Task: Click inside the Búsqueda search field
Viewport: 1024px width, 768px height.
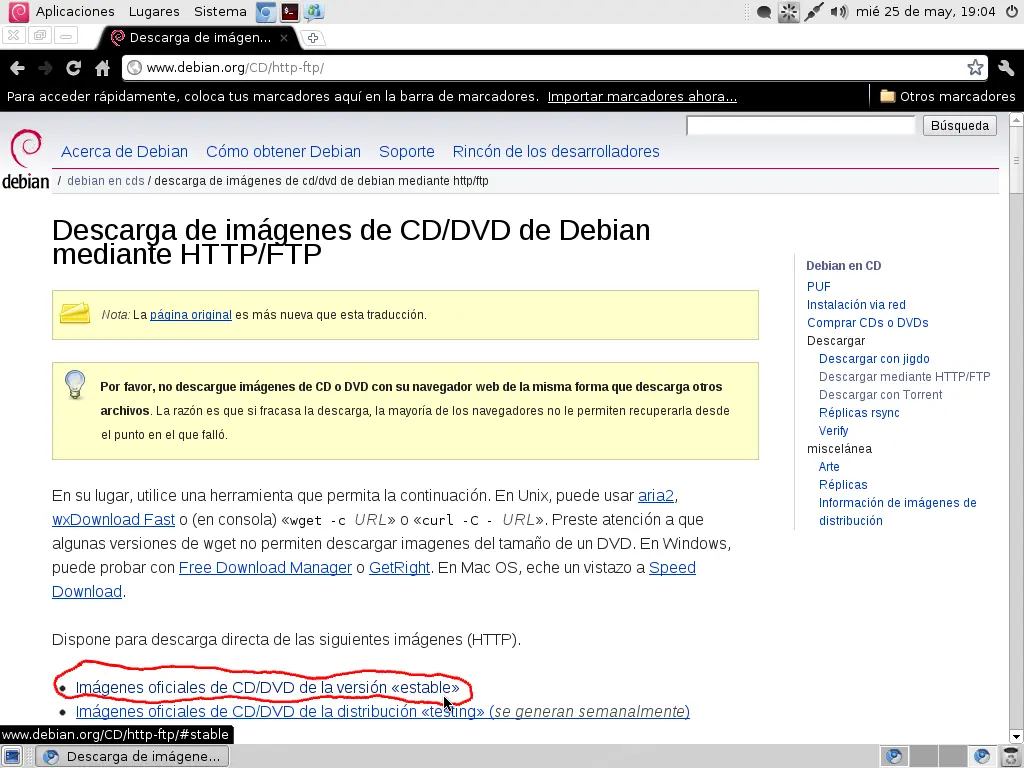Action: click(x=800, y=124)
